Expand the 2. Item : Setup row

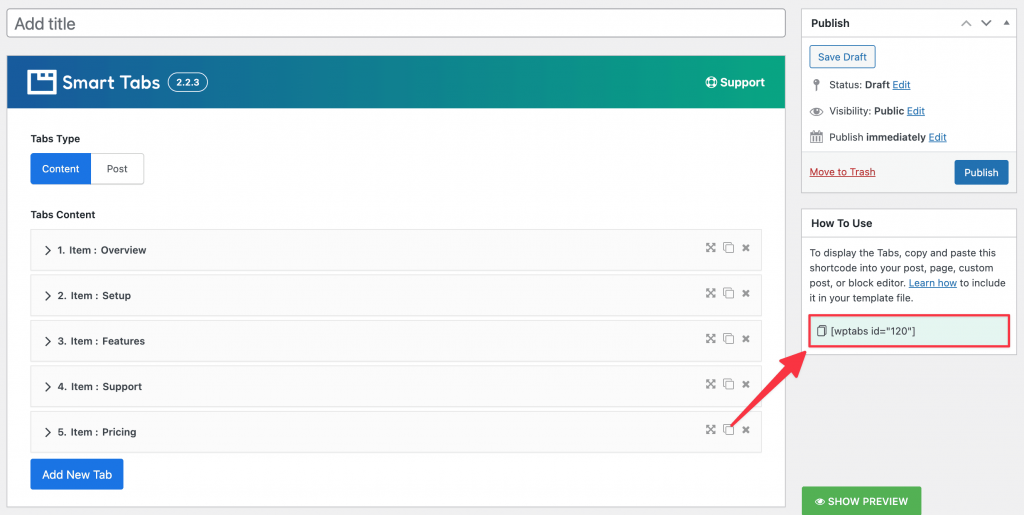396,296
